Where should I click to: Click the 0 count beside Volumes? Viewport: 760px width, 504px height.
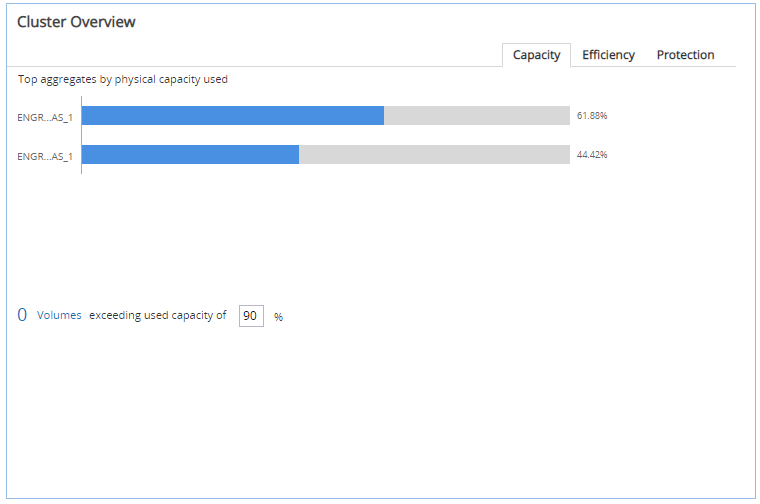pyautogui.click(x=22, y=315)
